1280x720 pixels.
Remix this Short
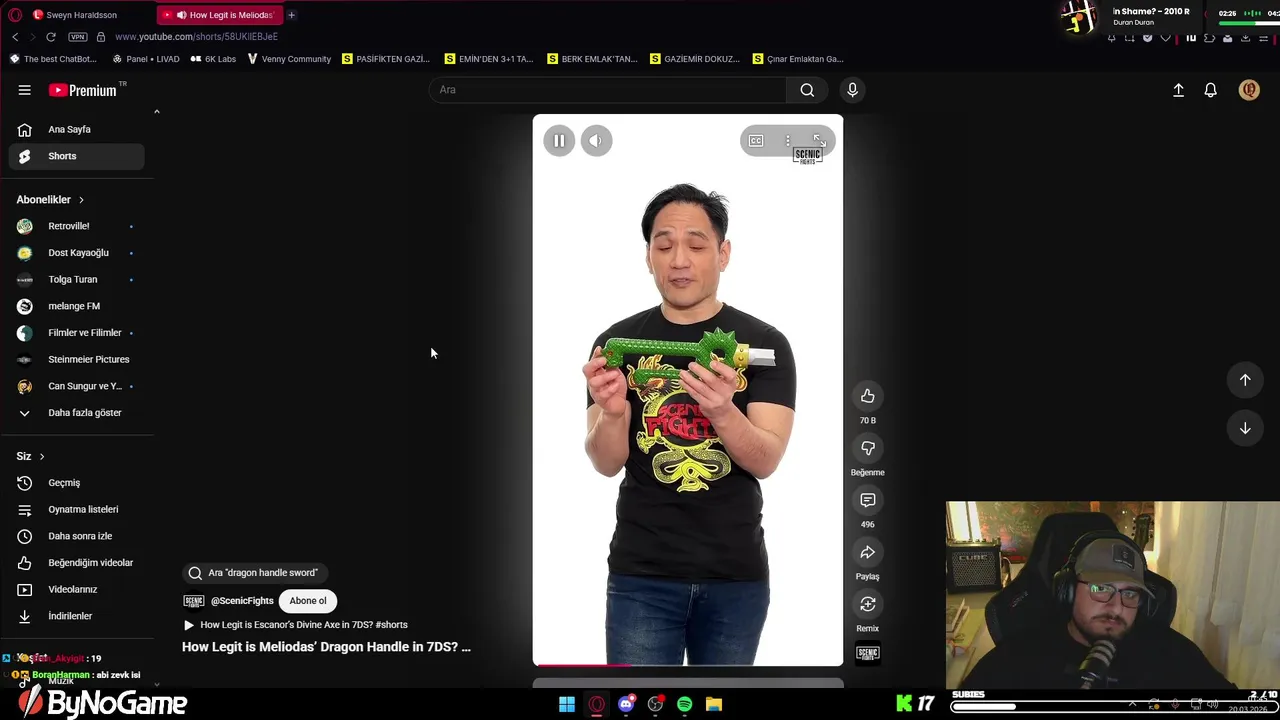click(868, 604)
